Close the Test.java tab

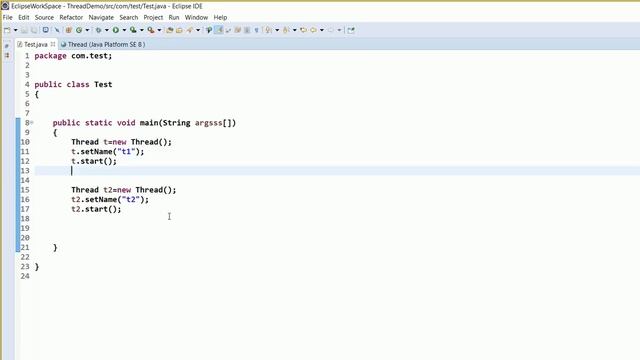[53, 44]
